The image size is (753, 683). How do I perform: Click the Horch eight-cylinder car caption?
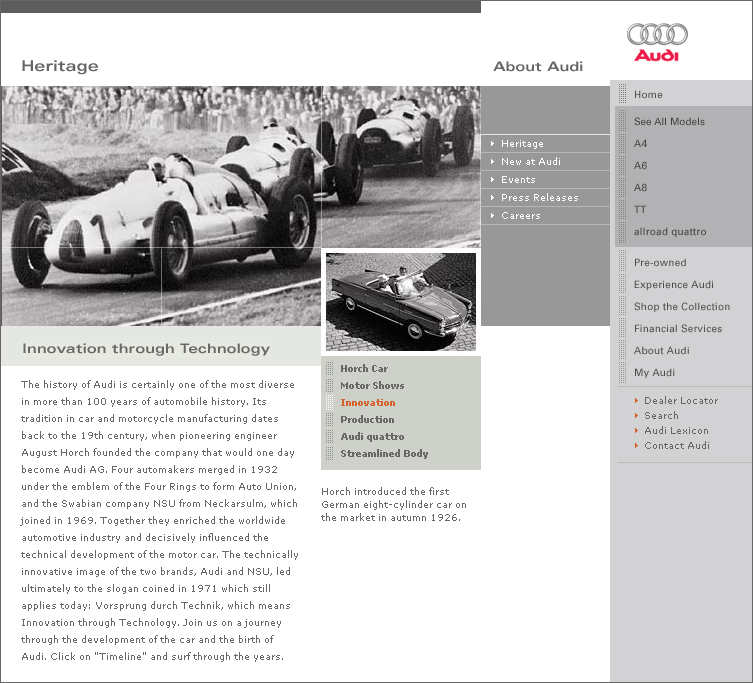point(394,504)
